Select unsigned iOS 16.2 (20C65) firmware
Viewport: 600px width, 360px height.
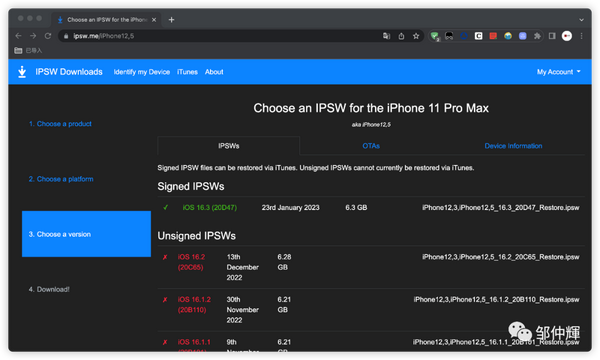[x=191, y=262]
